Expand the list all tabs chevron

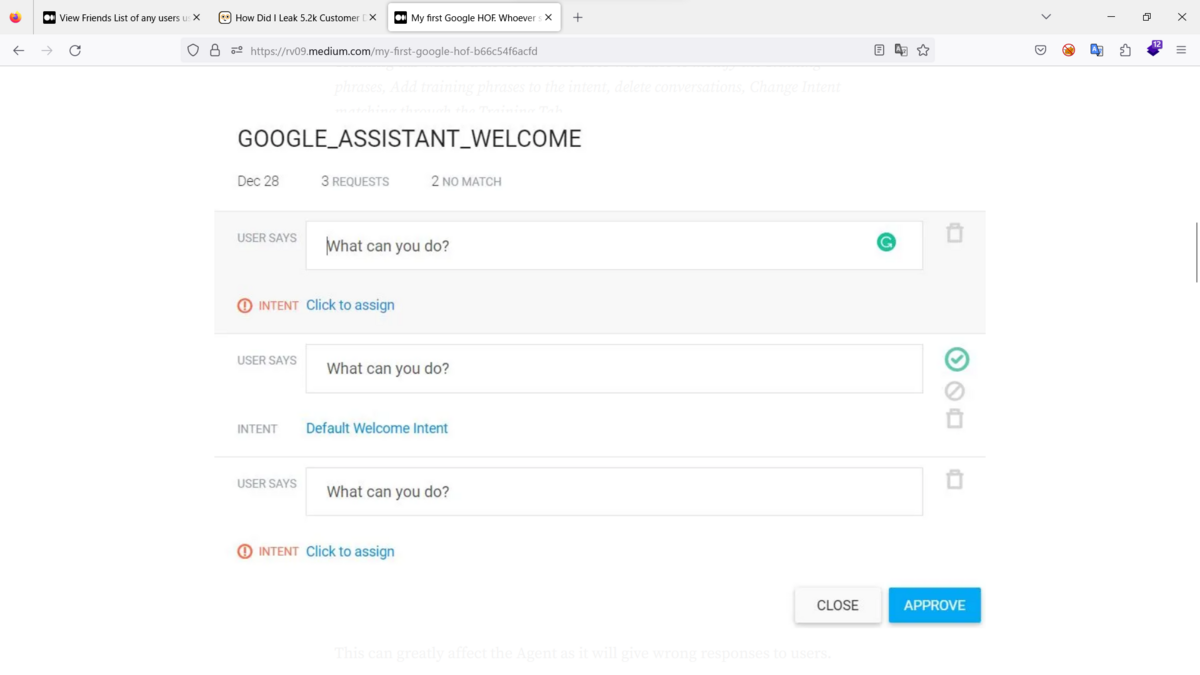click(1046, 17)
